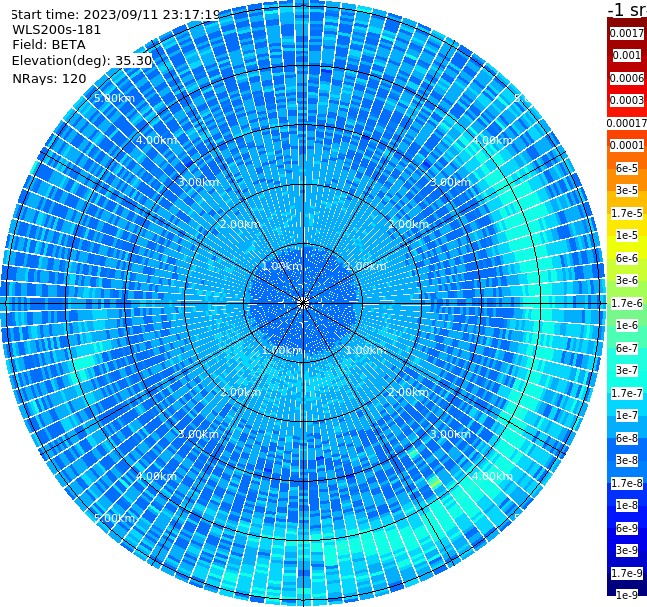Click the Start time 2023/09/11 23:17:19 text
Viewport: 647px width, 607px height.
click(x=115, y=15)
